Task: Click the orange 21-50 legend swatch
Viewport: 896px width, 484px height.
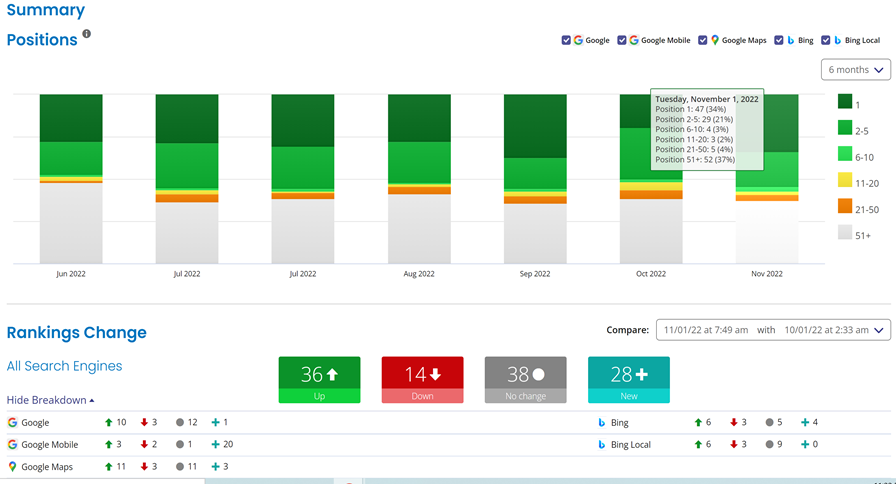Action: pyautogui.click(x=844, y=207)
